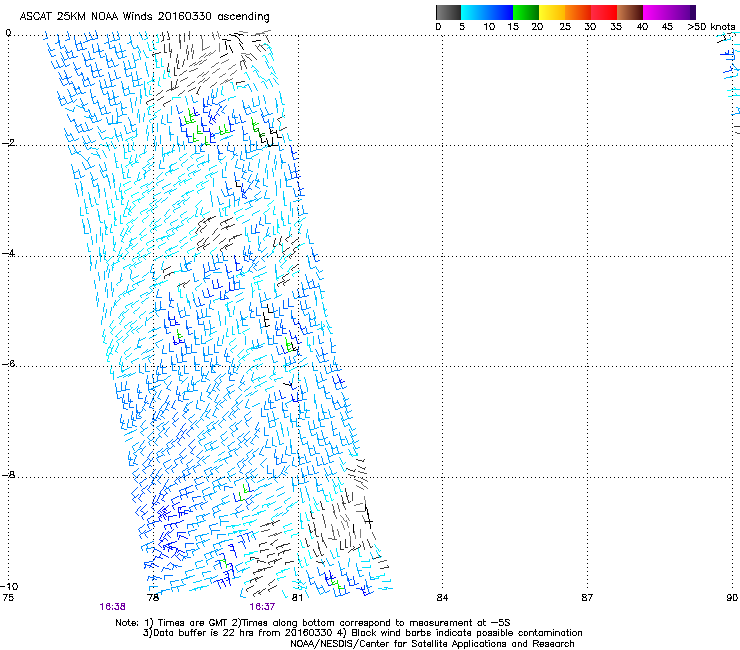Click the legend tick label 10
Screen dimensions: 740x650
[x=489, y=27]
